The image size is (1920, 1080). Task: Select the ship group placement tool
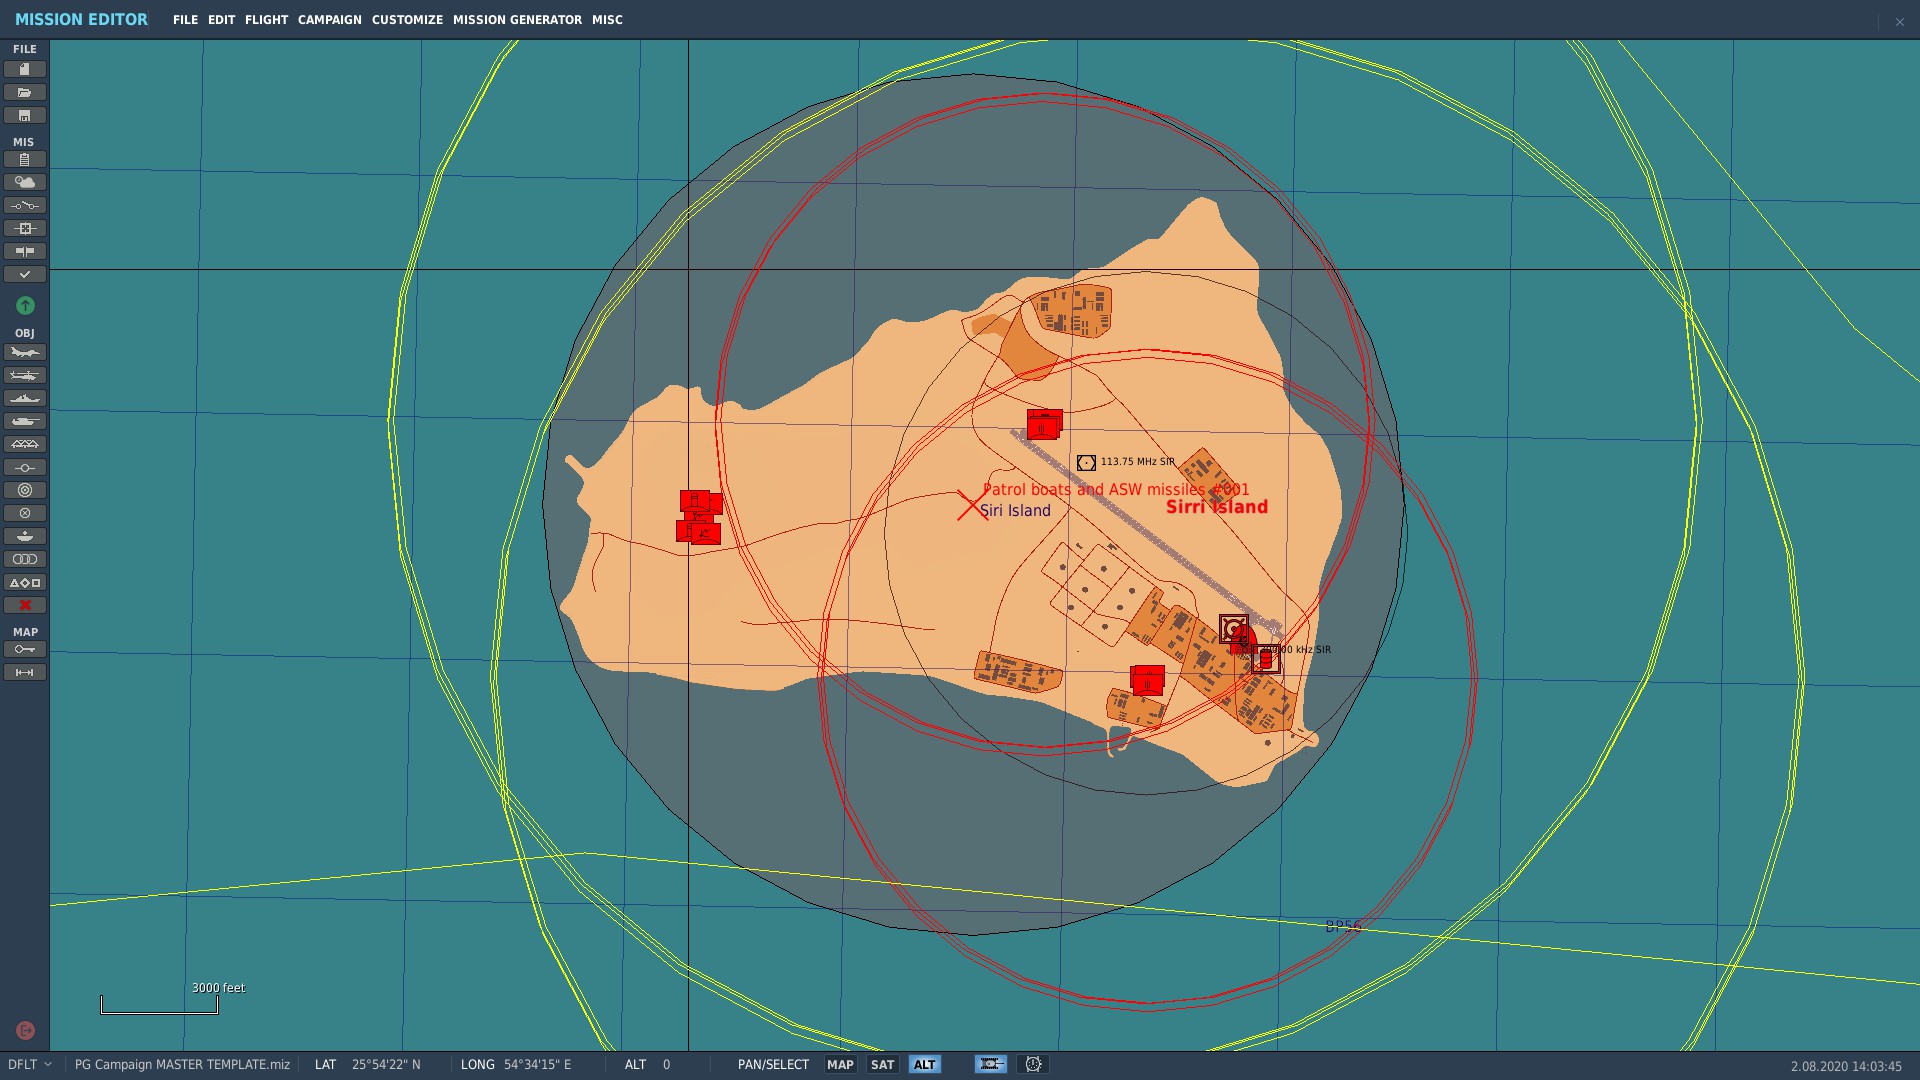click(25, 398)
